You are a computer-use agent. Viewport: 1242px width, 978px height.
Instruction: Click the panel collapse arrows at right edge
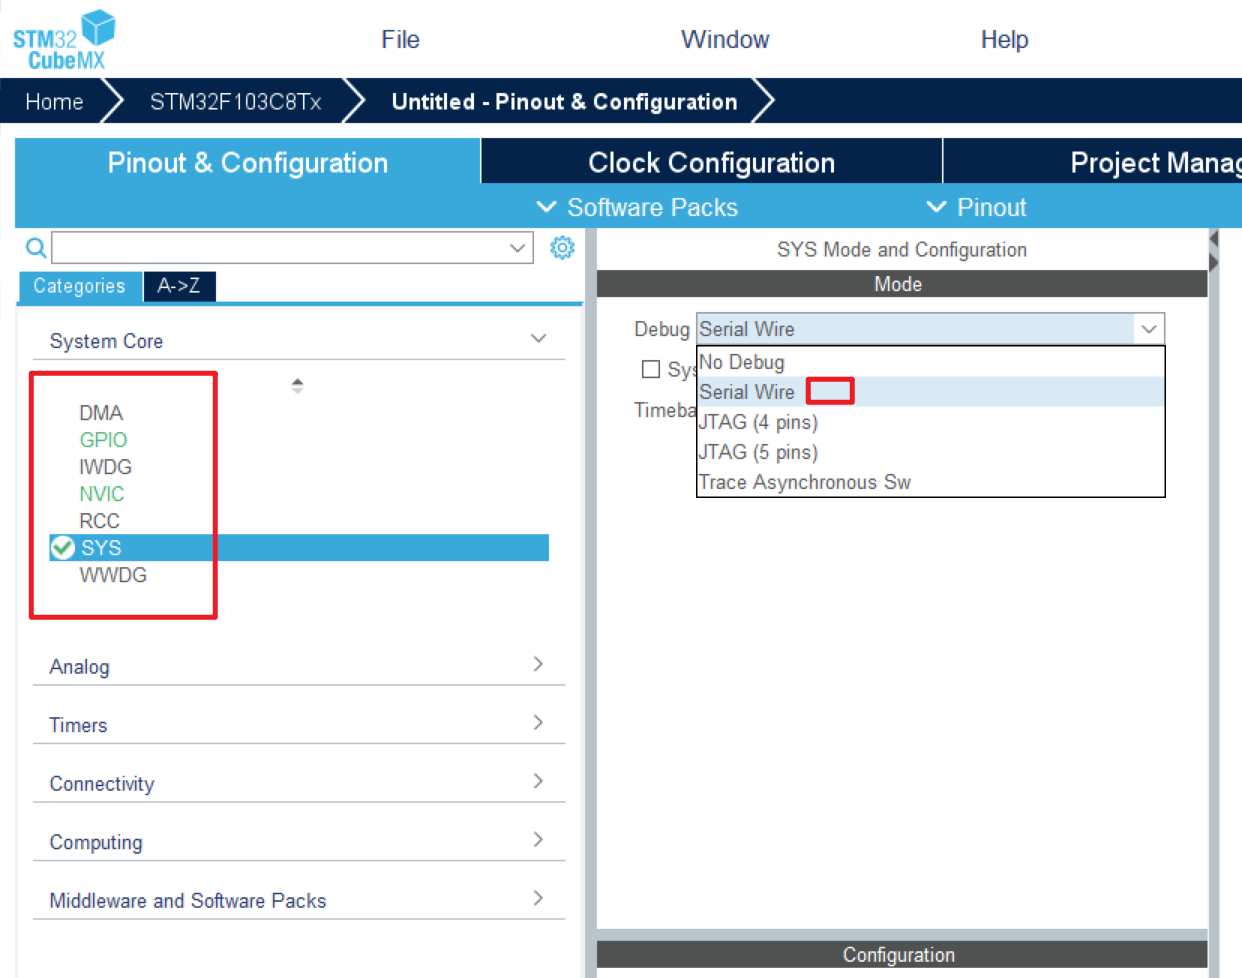click(x=1214, y=250)
